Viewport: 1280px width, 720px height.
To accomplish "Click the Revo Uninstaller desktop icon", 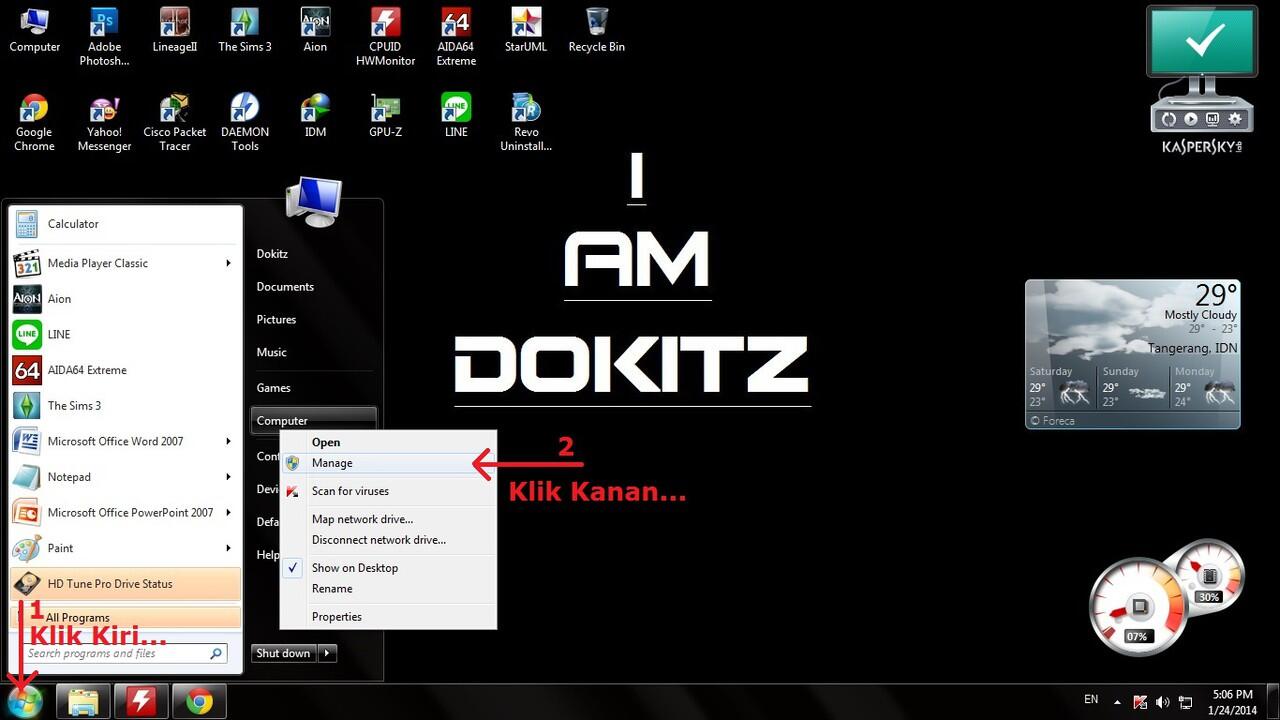I will (526, 122).
